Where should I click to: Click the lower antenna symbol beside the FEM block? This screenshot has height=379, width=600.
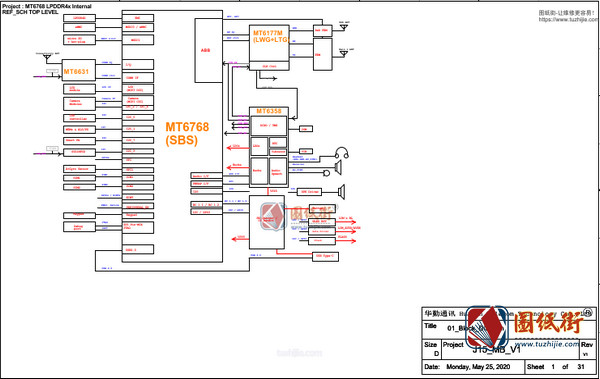click(344, 54)
